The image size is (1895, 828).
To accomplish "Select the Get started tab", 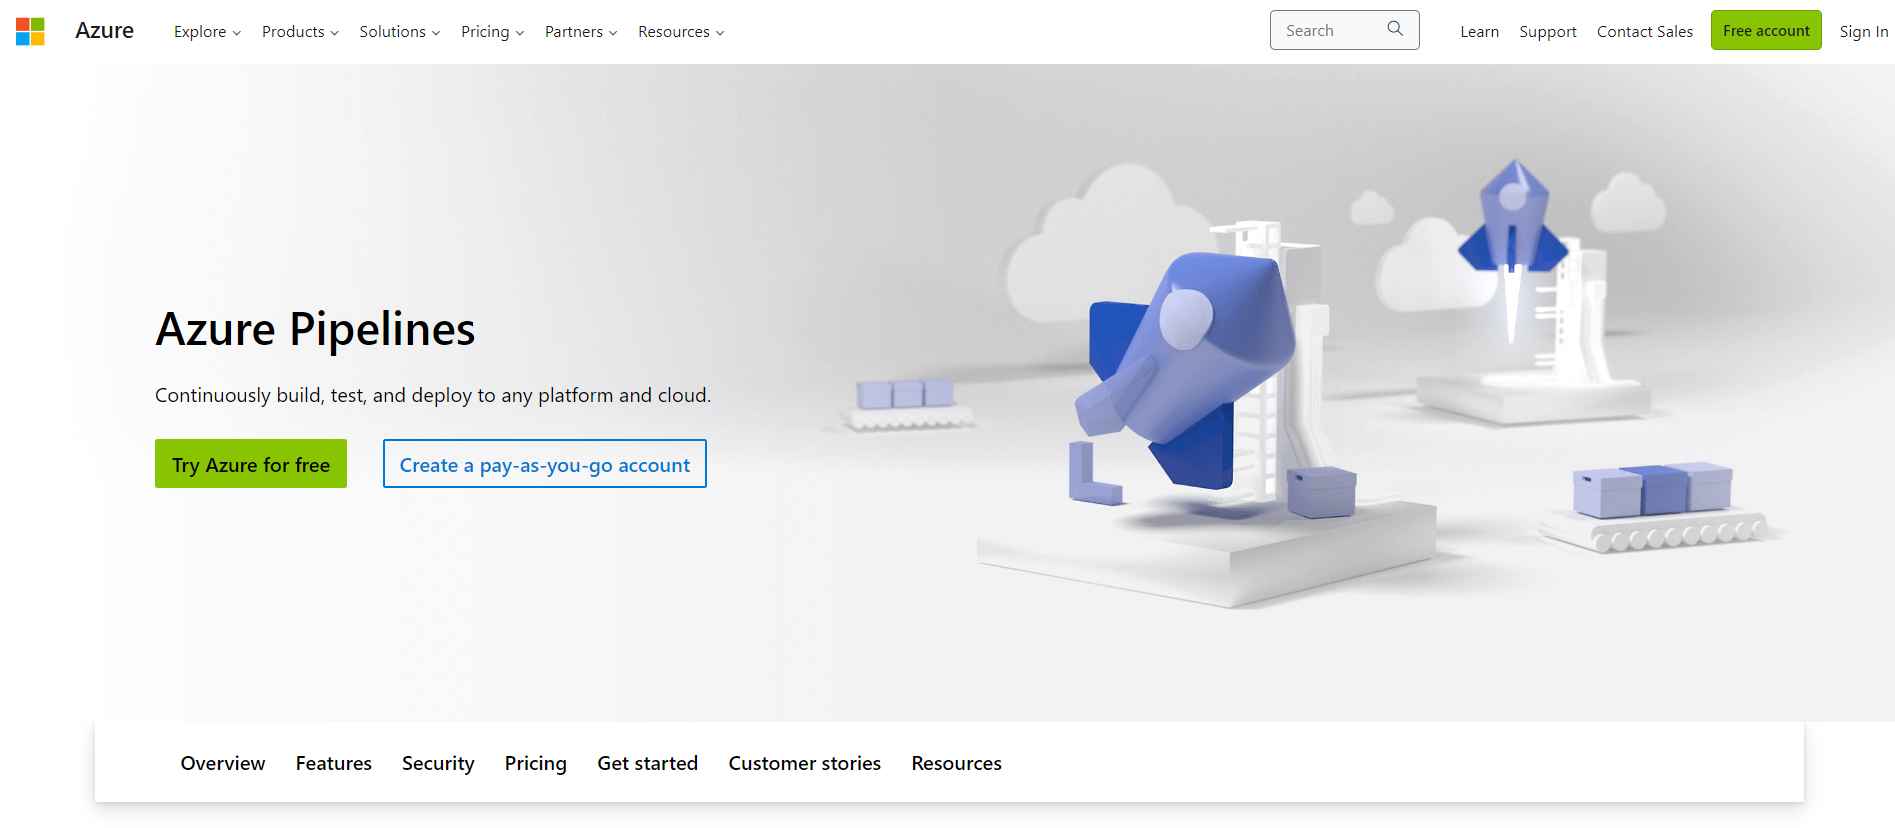I will tap(648, 763).
